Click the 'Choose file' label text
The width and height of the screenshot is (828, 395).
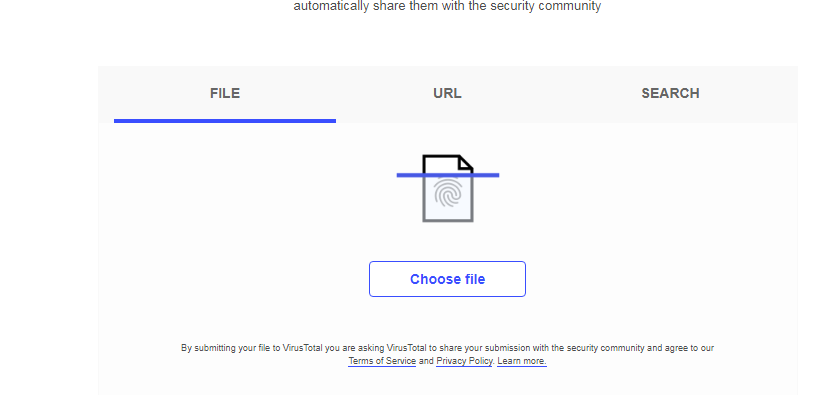[447, 279]
